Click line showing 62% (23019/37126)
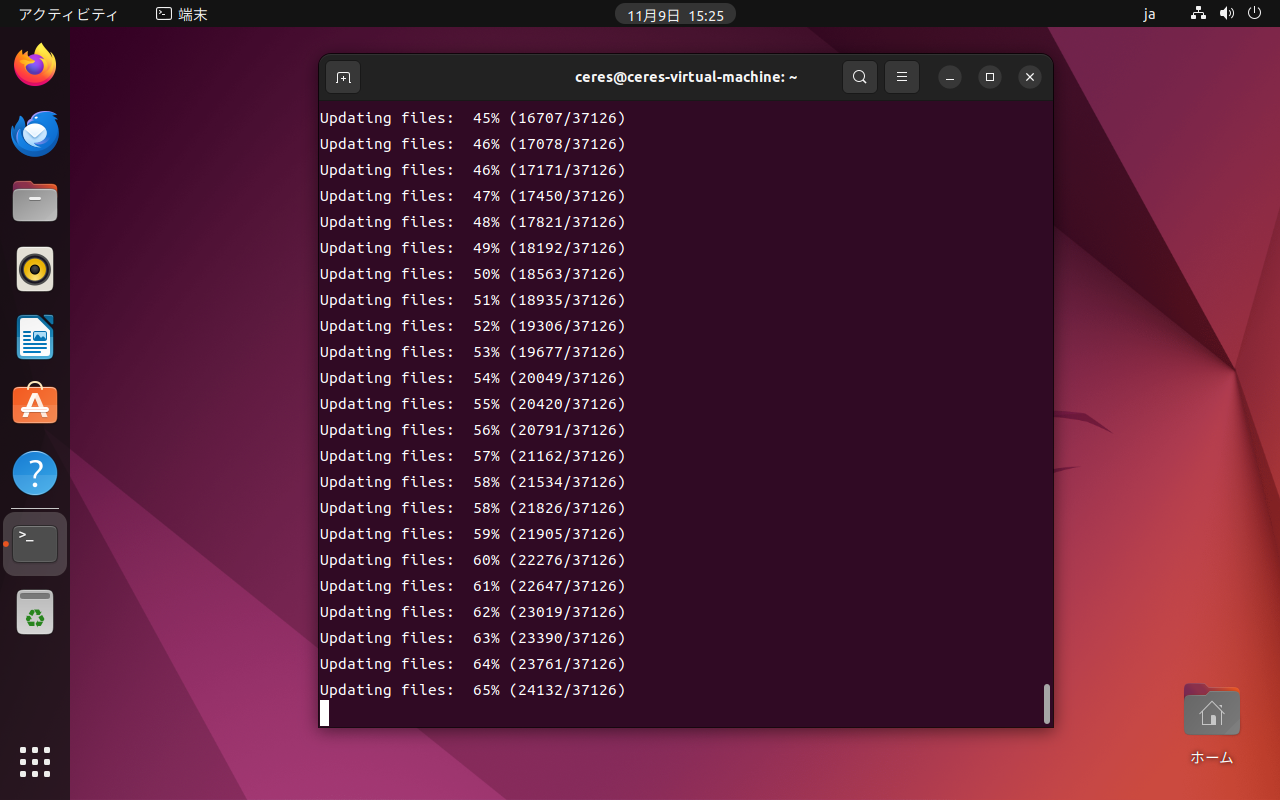 point(473,612)
